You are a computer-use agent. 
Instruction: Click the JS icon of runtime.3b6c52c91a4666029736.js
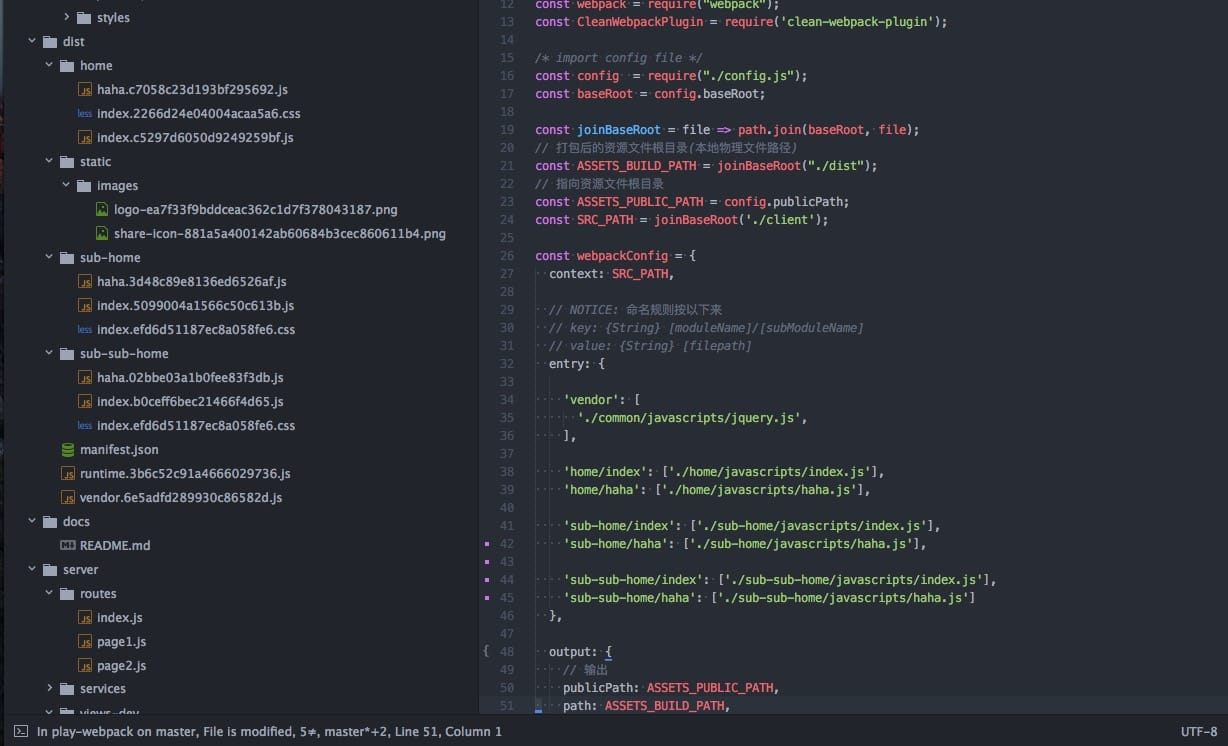tap(68, 474)
